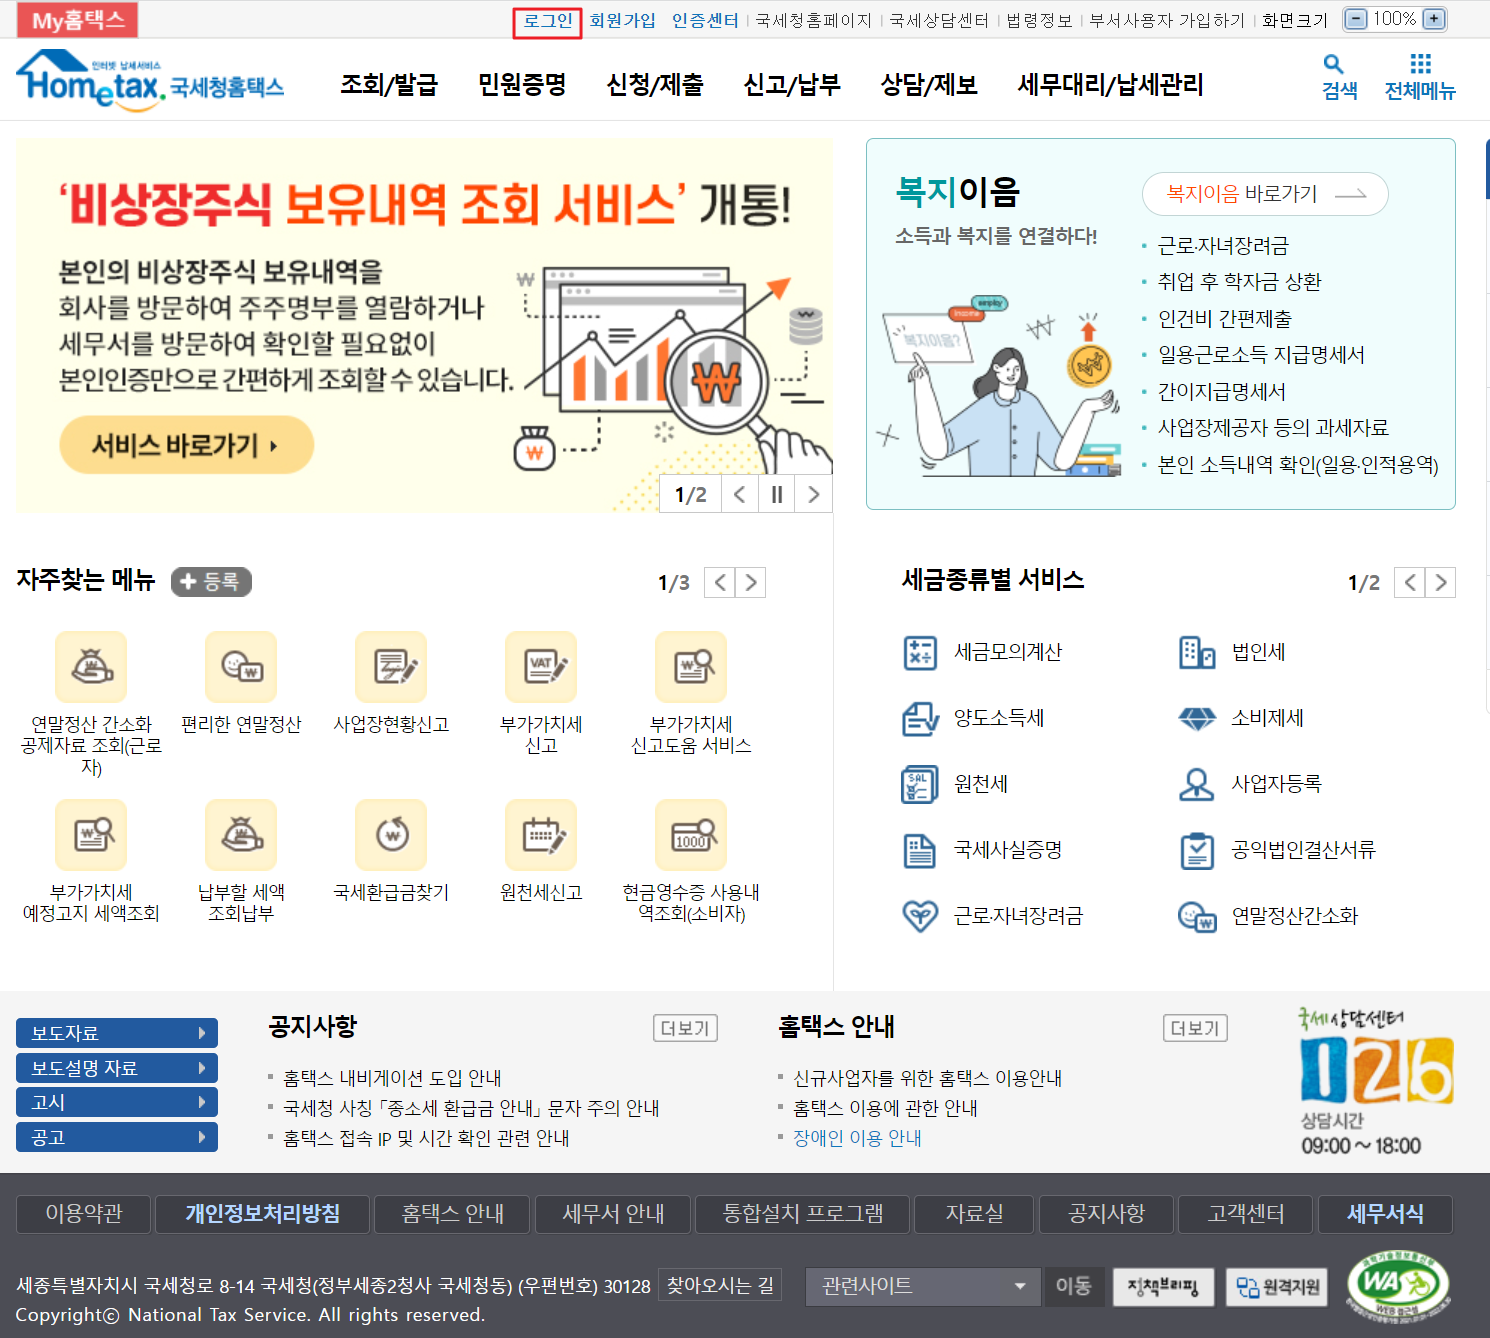Open the 인증센터 link
The width and height of the screenshot is (1490, 1338).
705,20
